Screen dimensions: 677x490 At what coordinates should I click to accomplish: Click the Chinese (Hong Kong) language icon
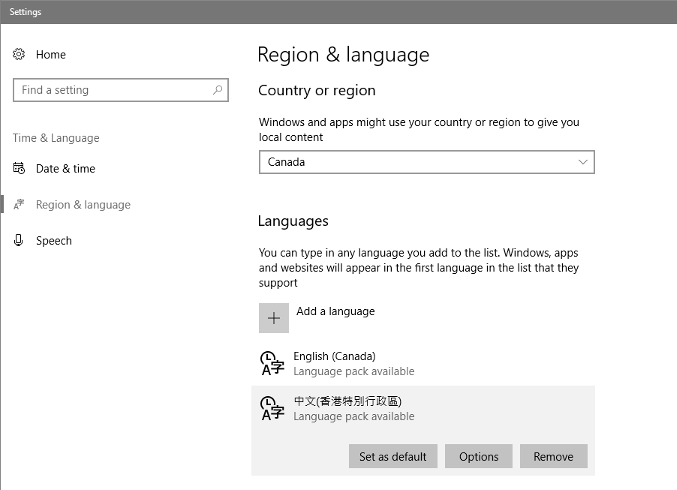pyautogui.click(x=272, y=408)
